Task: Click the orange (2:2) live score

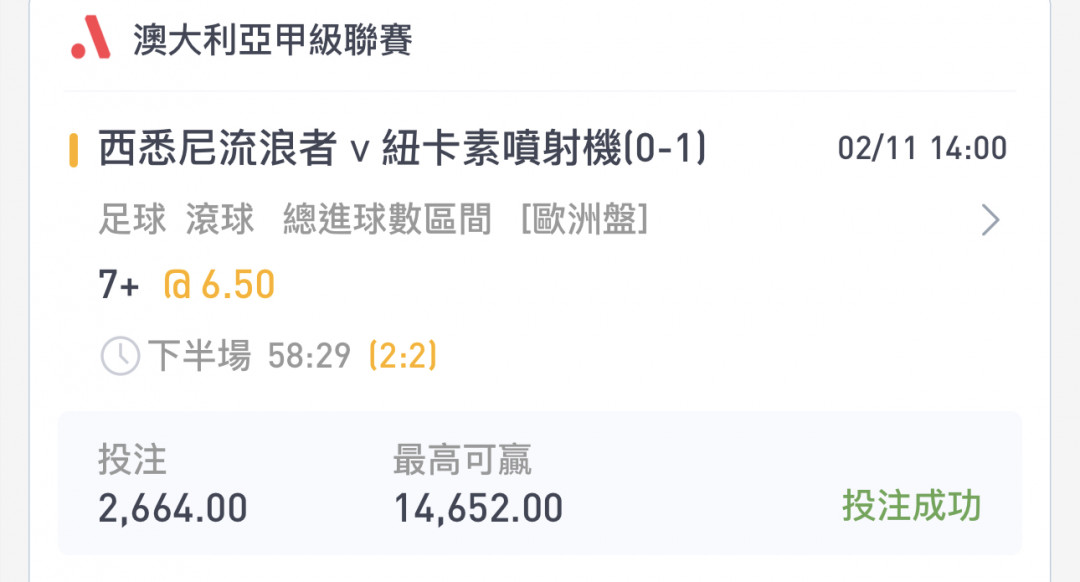Action: tap(403, 356)
